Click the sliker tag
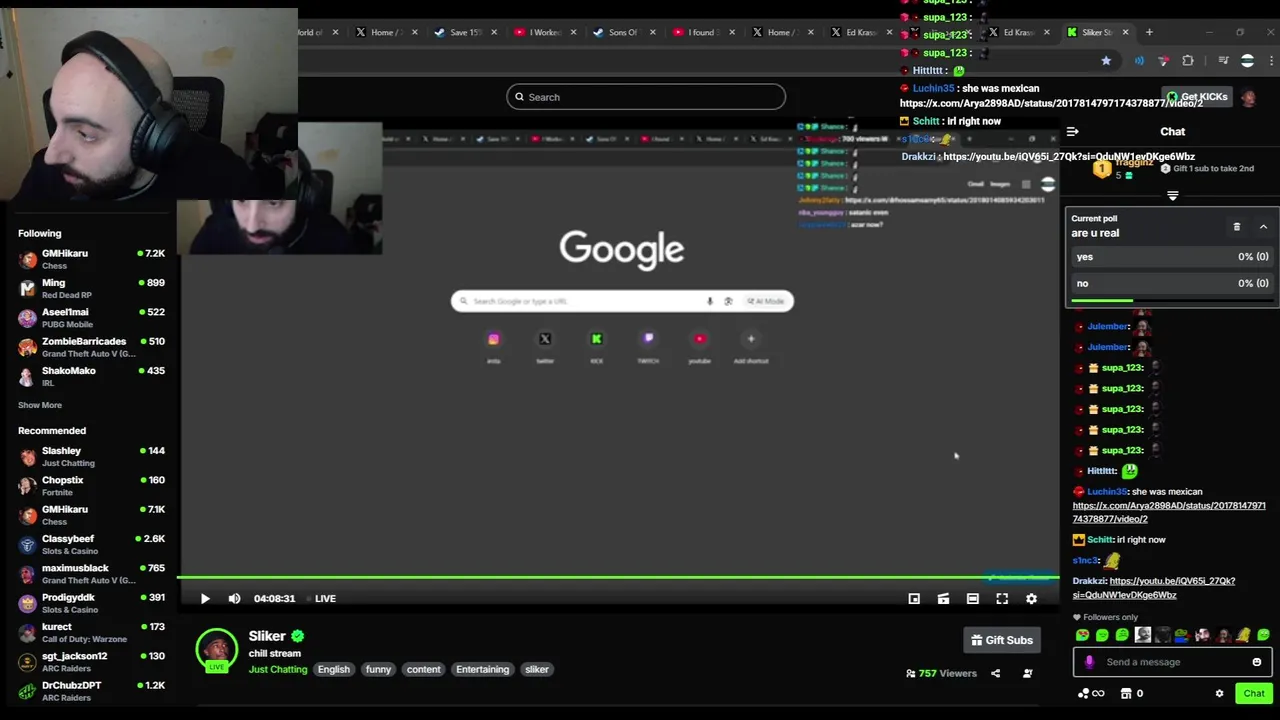The height and width of the screenshot is (720, 1280). pos(537,669)
